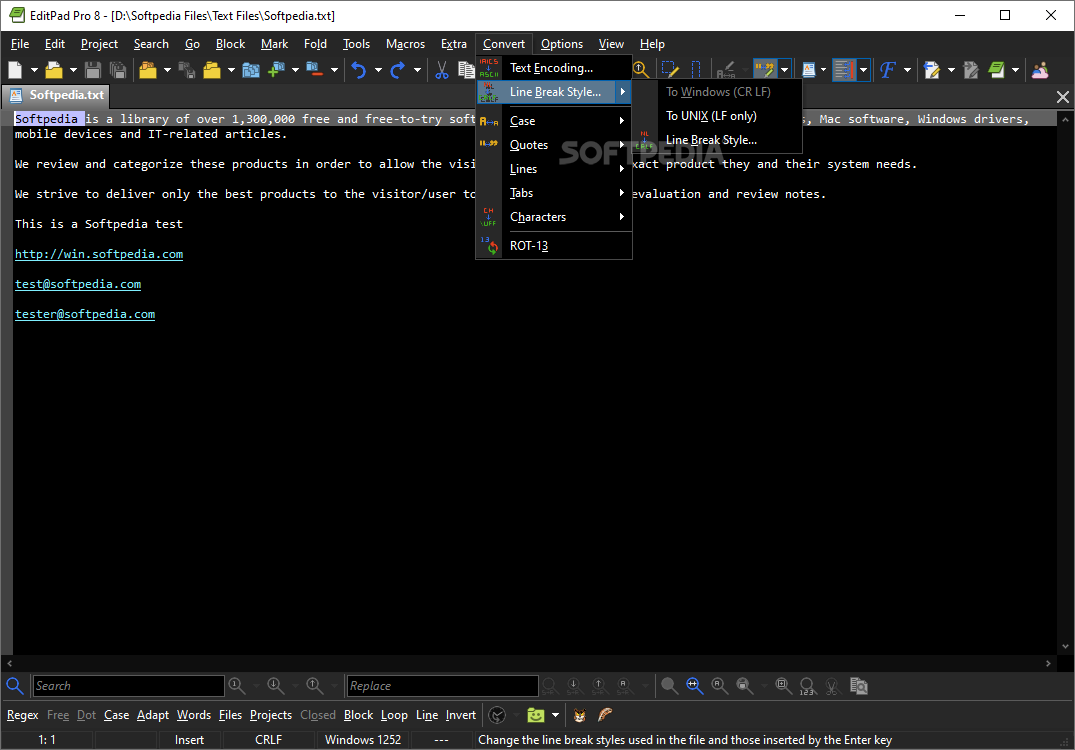1075x750 pixels.
Task: Click the blue magnifier icon beside Search box
Action: click(x=14, y=686)
